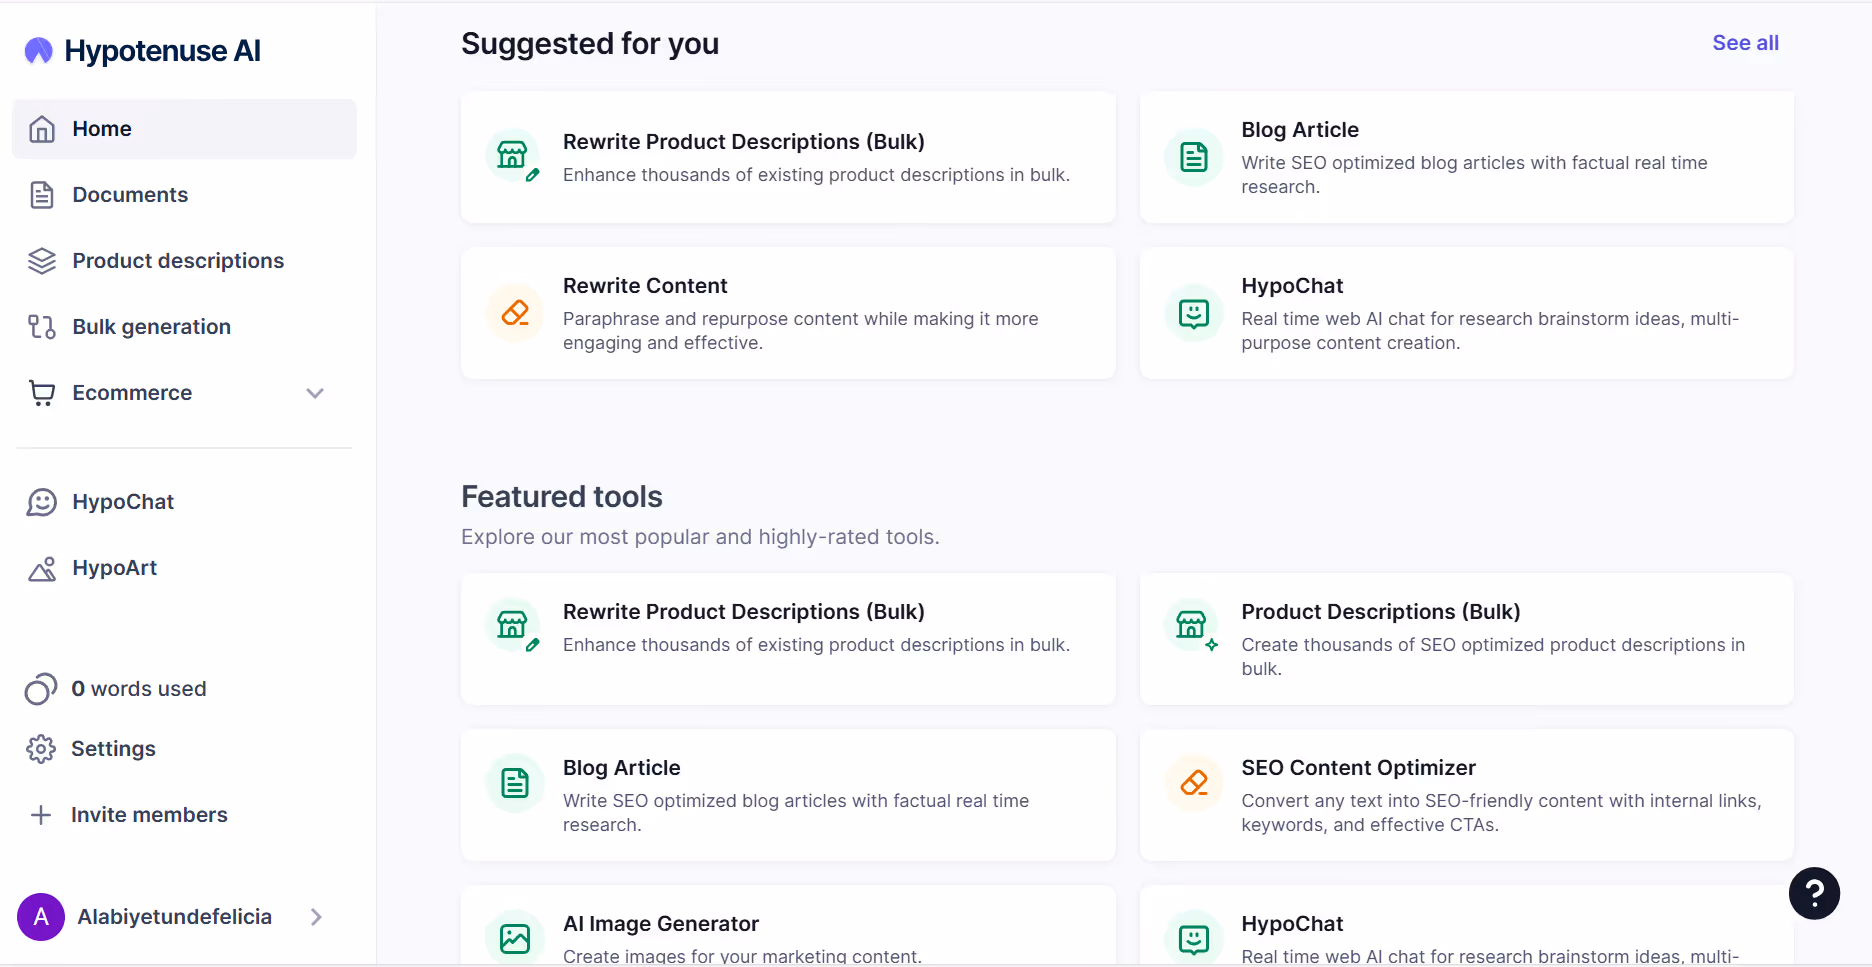Open the SEO Content Optimizer title
This screenshot has height=967, width=1872.
pos(1358,768)
